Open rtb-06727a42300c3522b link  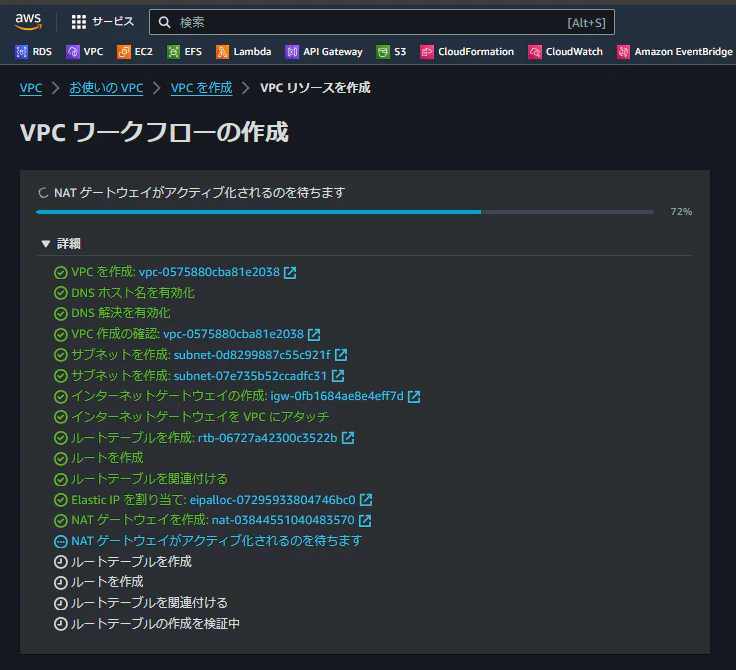[x=268, y=438]
